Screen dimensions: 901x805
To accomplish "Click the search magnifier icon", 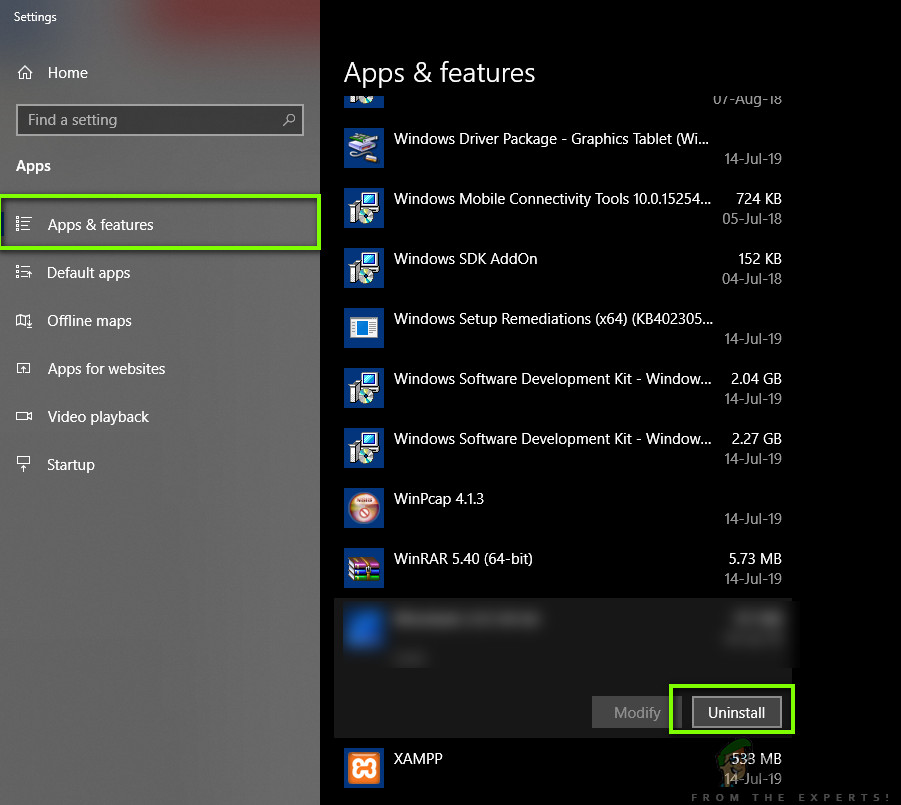I will 289,120.
